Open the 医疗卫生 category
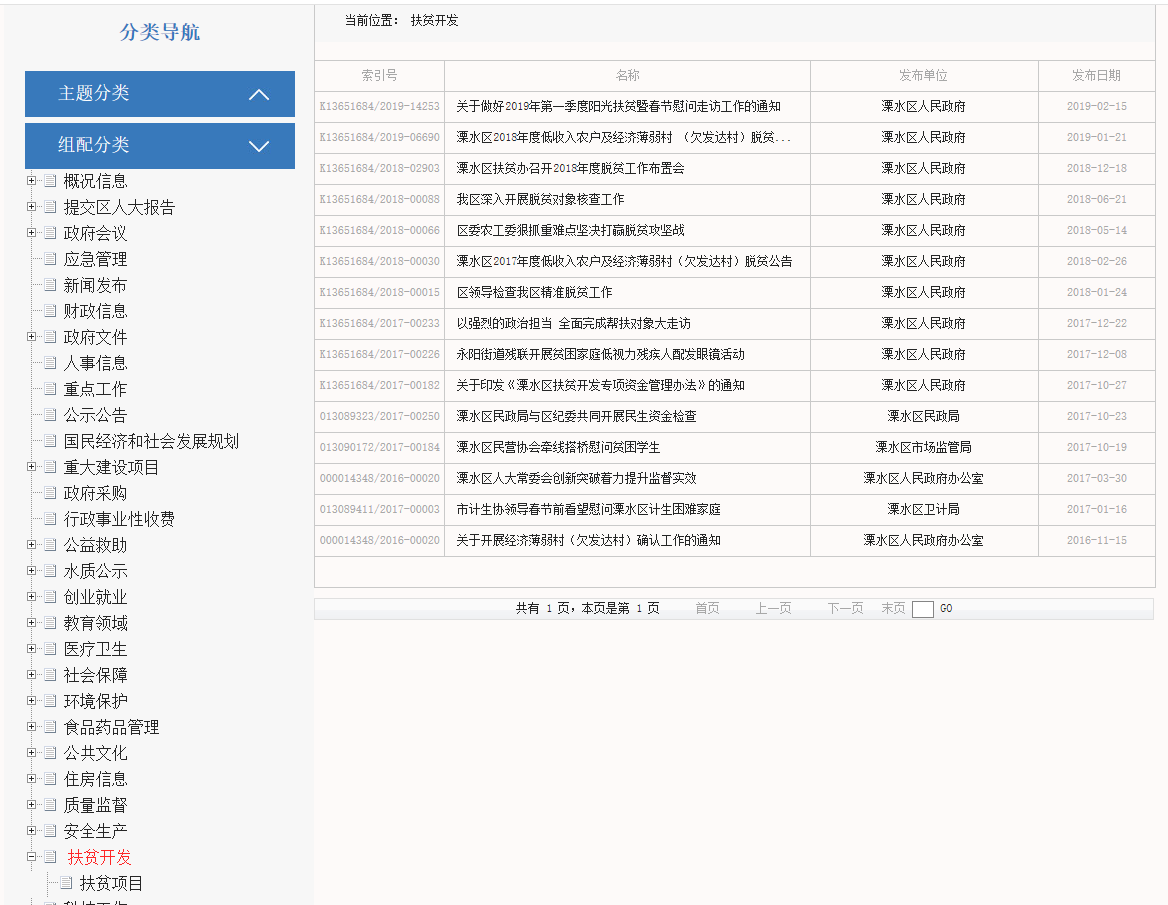This screenshot has height=905, width=1168. coord(96,649)
